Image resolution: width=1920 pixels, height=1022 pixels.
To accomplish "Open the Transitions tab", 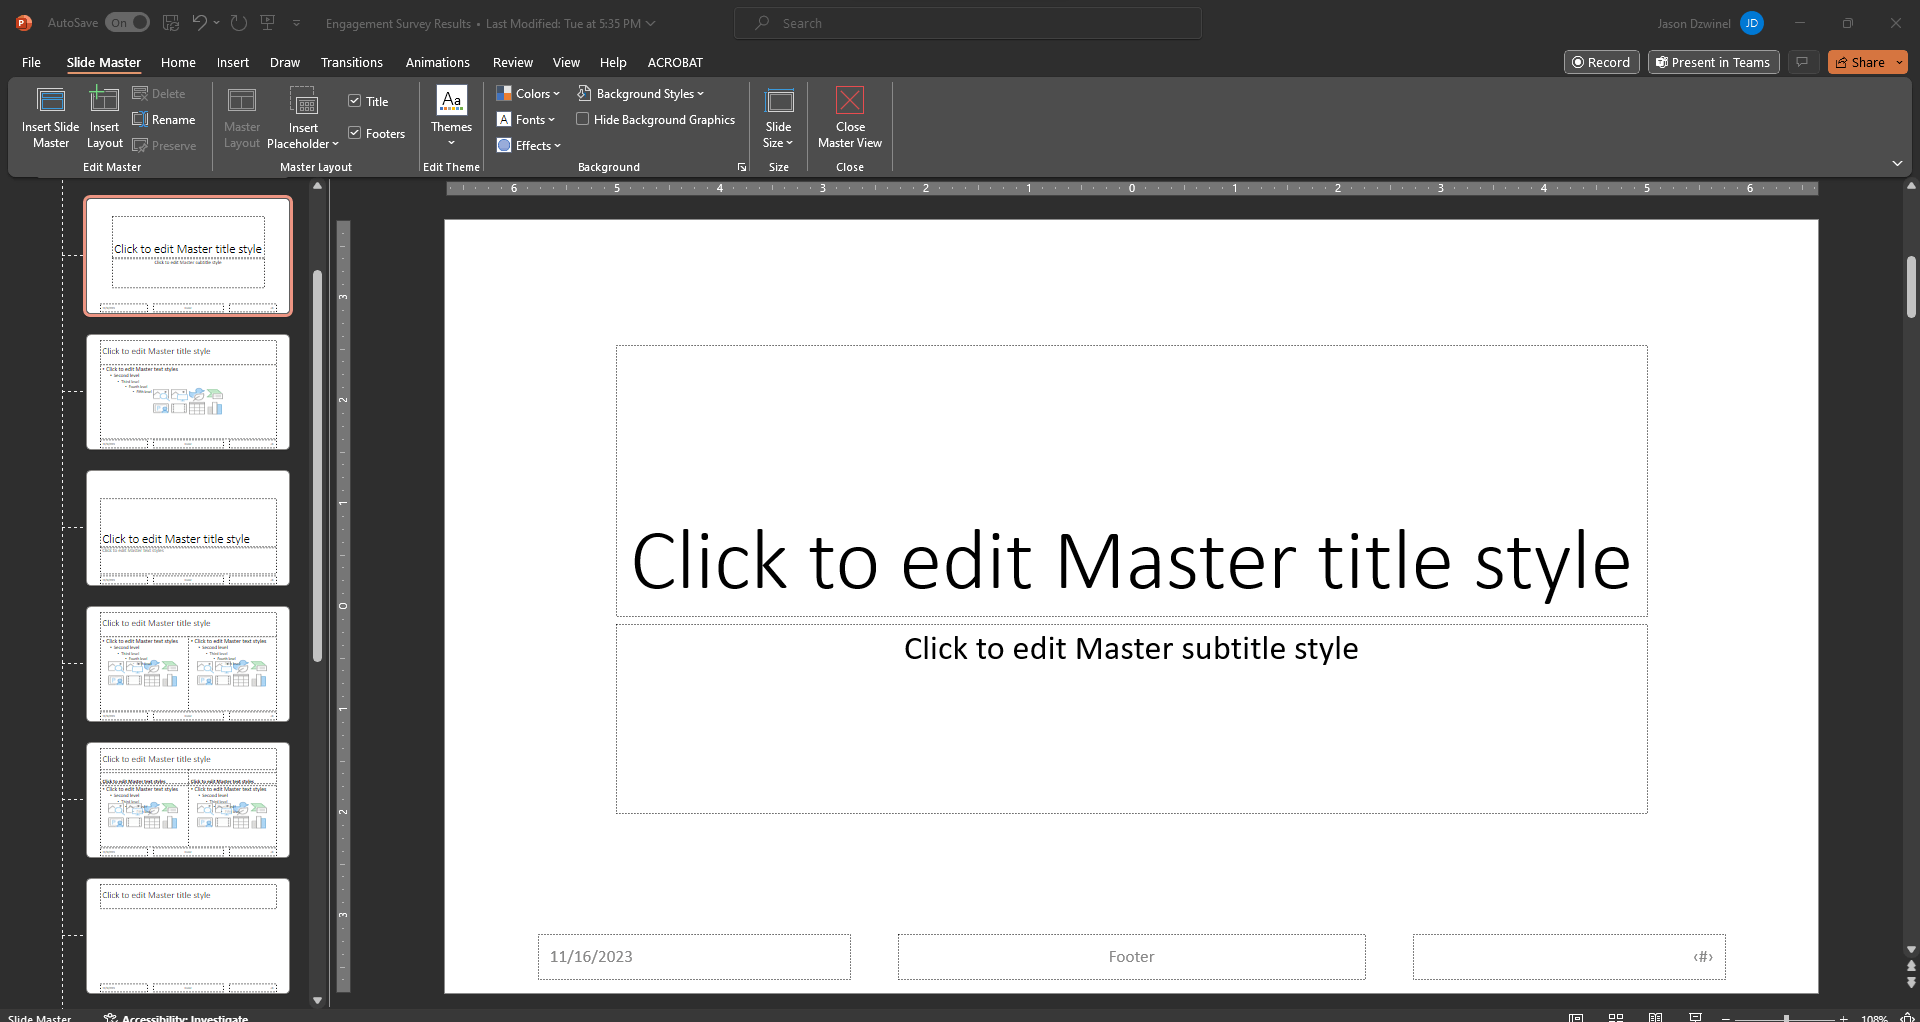I will pos(351,62).
